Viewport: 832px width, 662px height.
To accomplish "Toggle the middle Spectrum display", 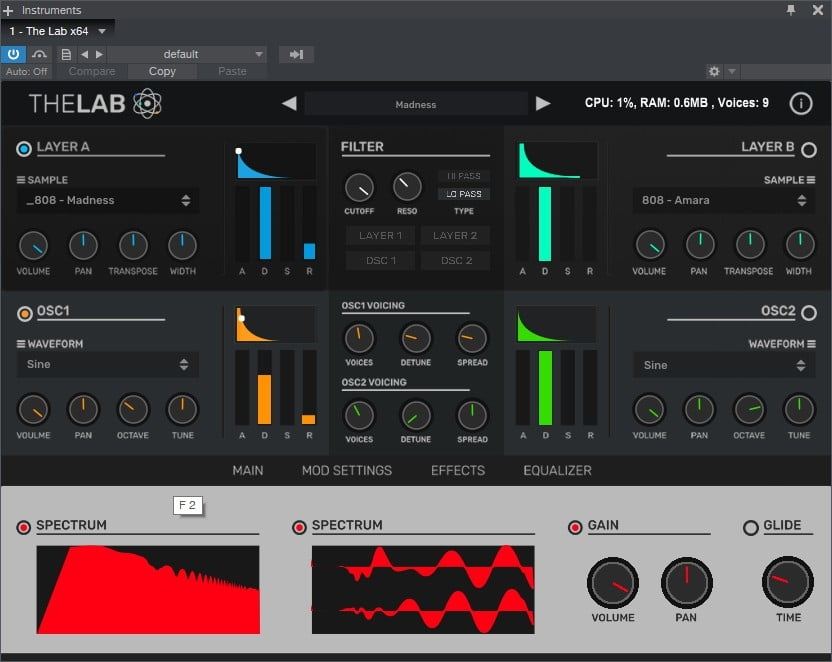I will 299,527.
